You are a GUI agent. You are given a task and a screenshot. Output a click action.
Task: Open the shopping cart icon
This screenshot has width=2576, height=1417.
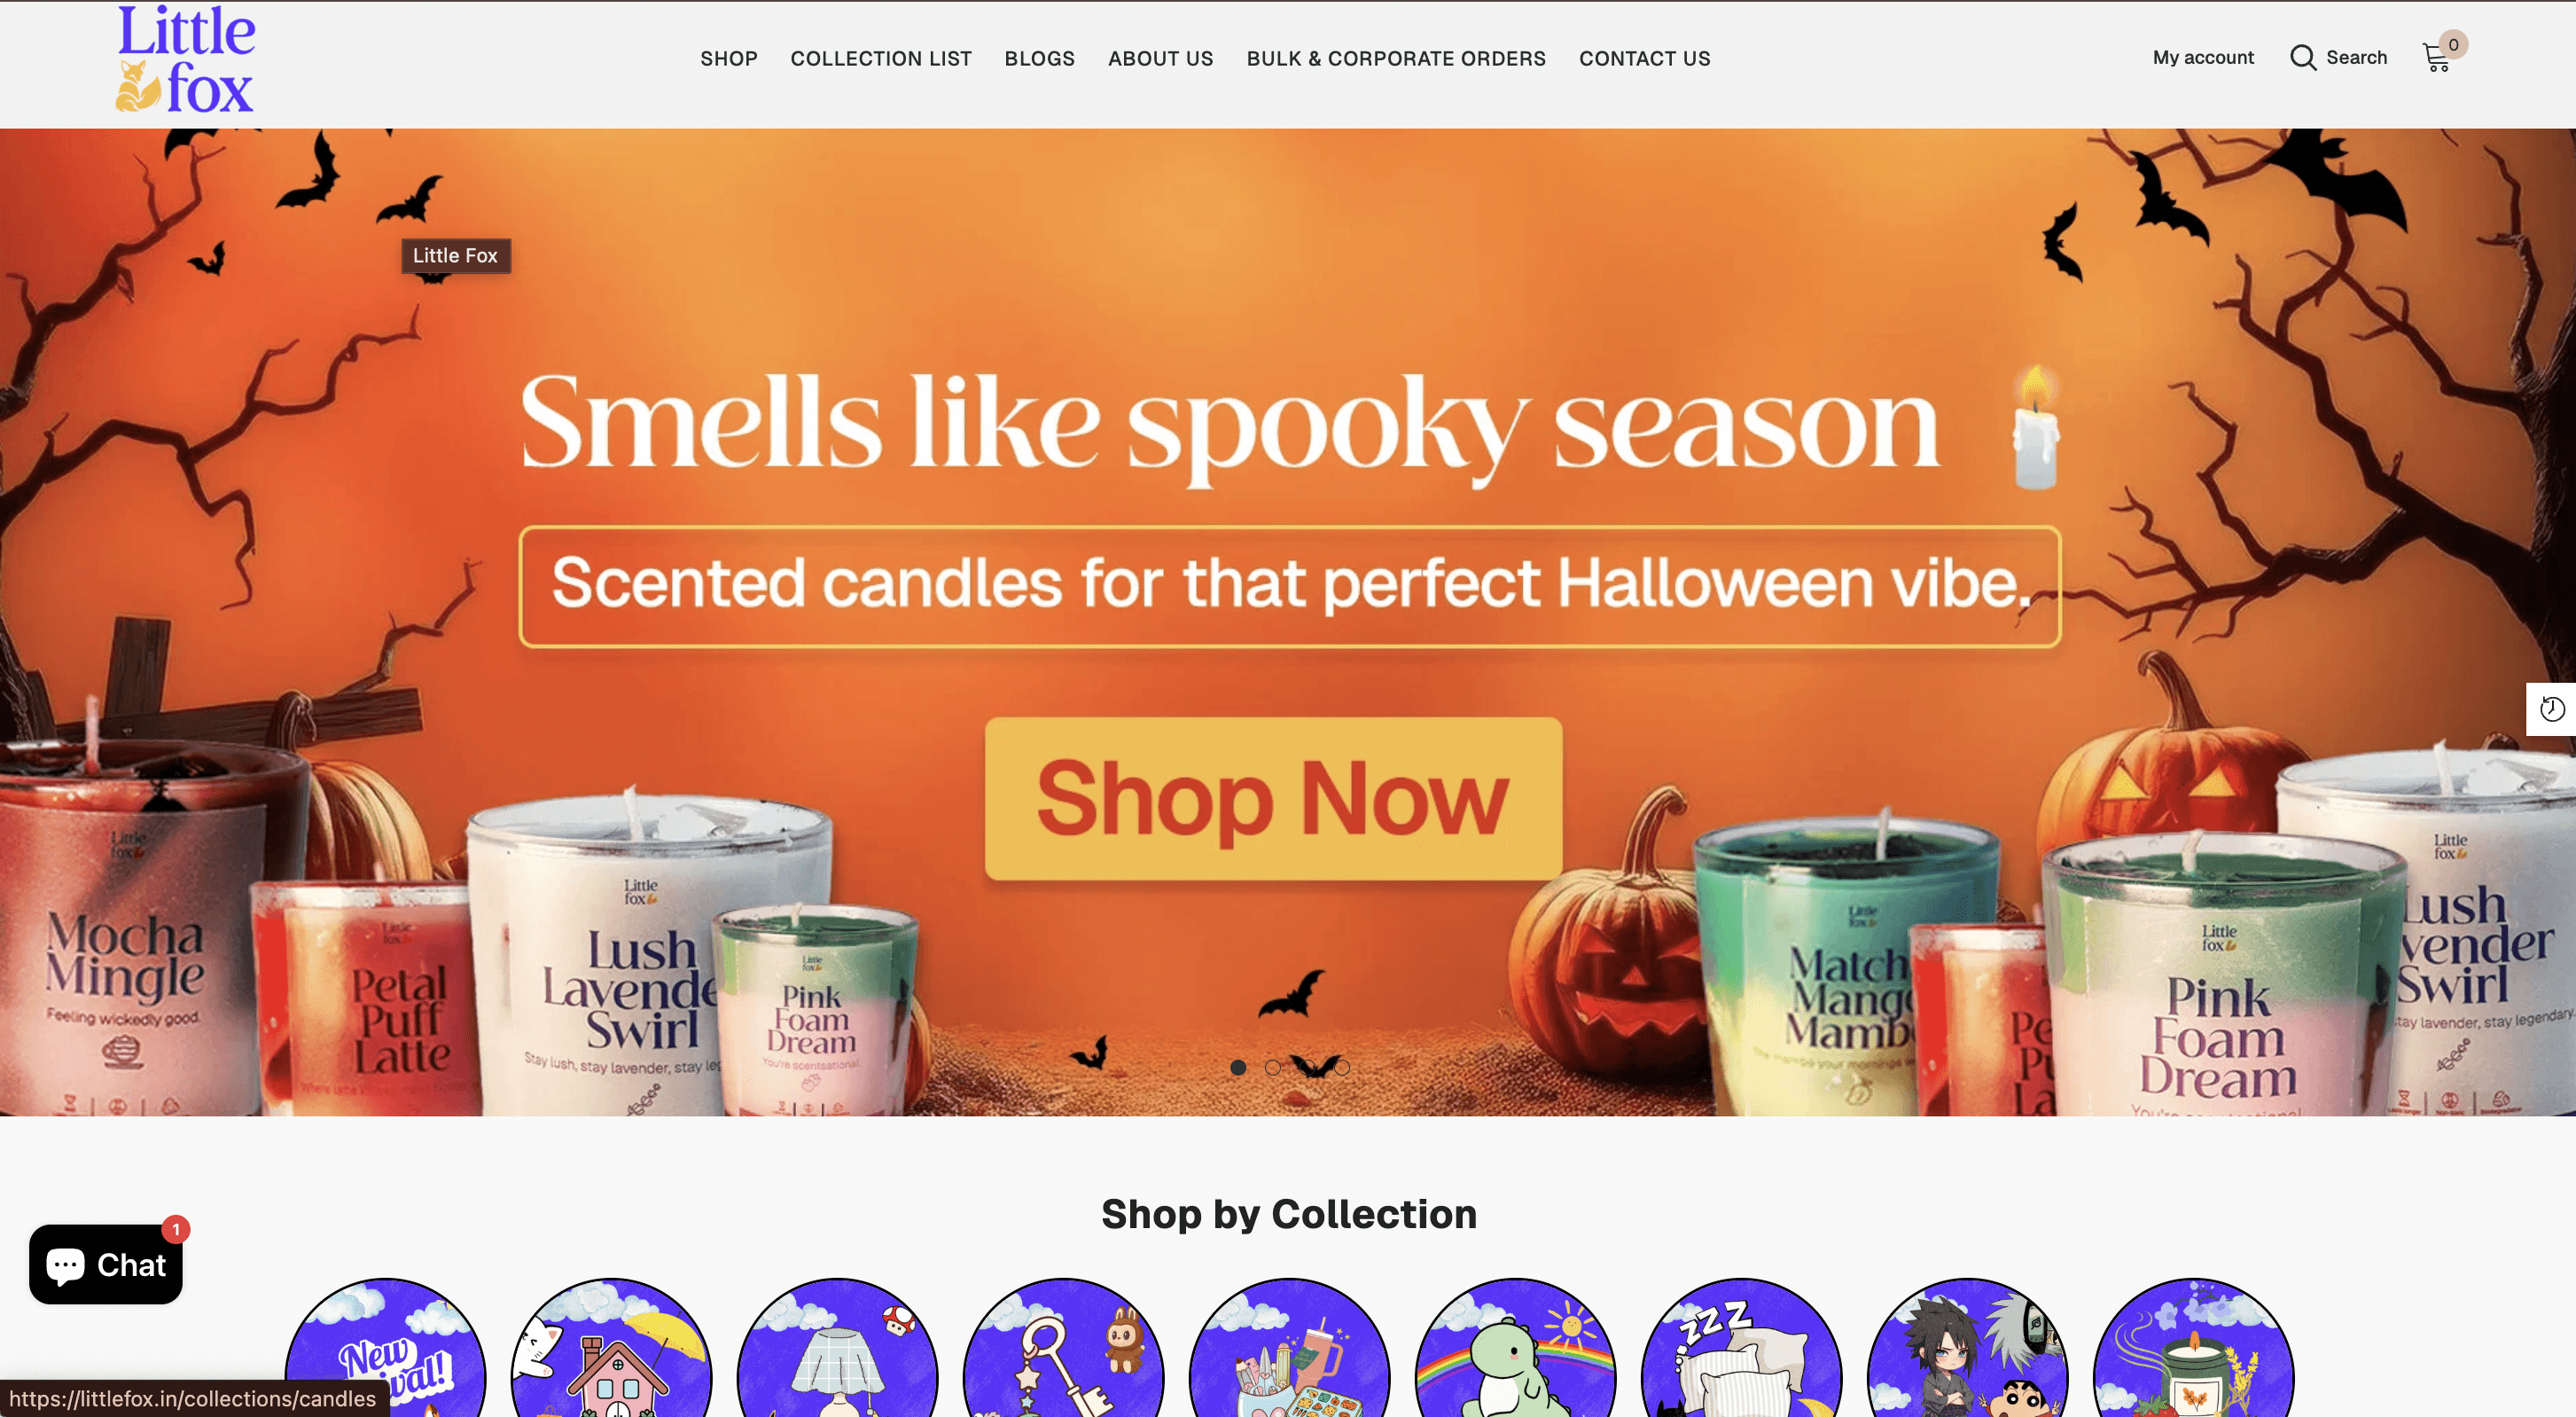[2437, 57]
